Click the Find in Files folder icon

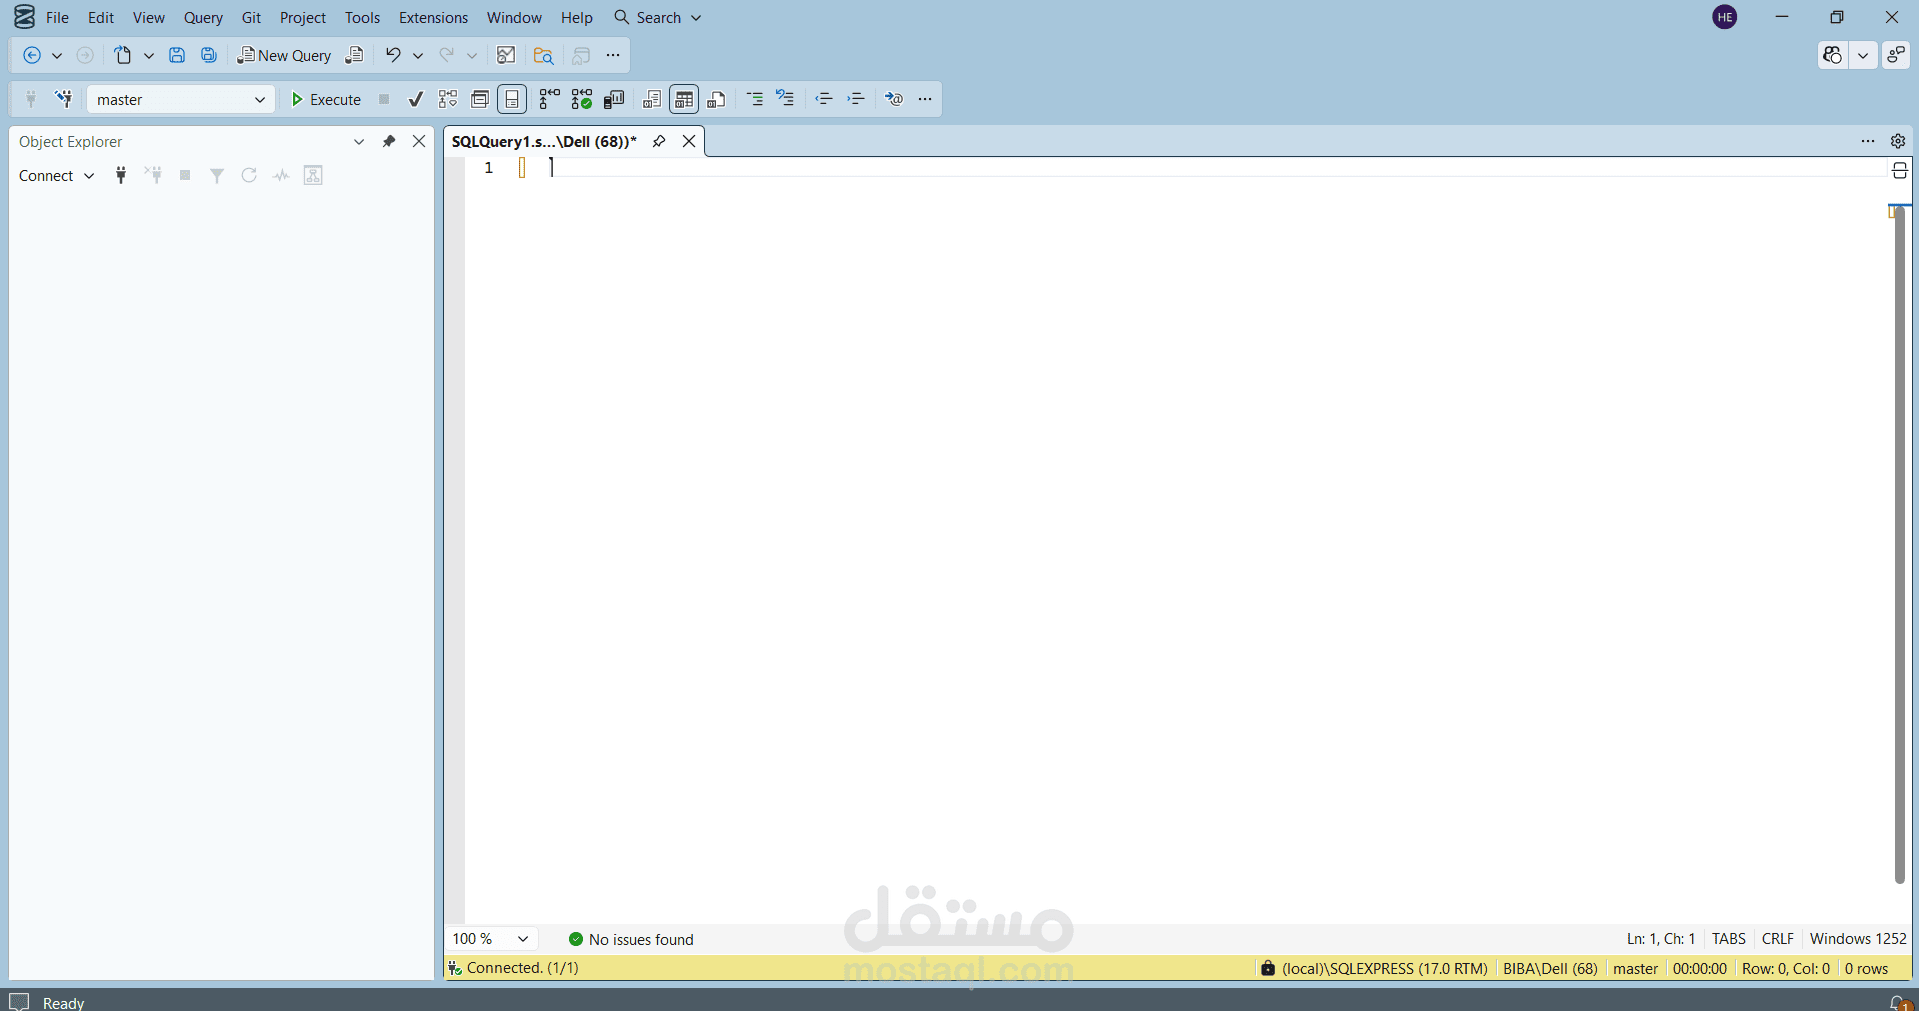[x=543, y=56]
